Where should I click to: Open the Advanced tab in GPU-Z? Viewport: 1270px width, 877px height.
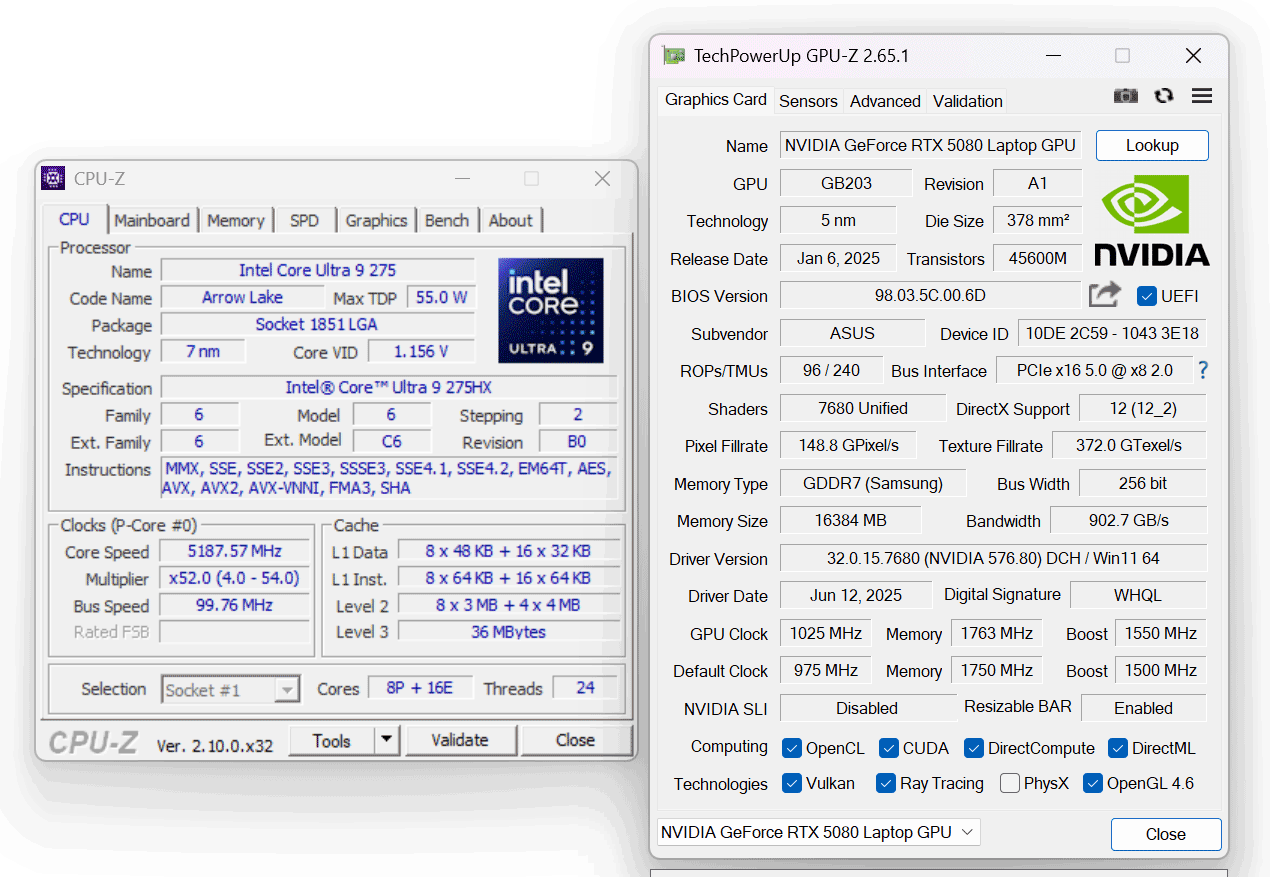pos(885,101)
